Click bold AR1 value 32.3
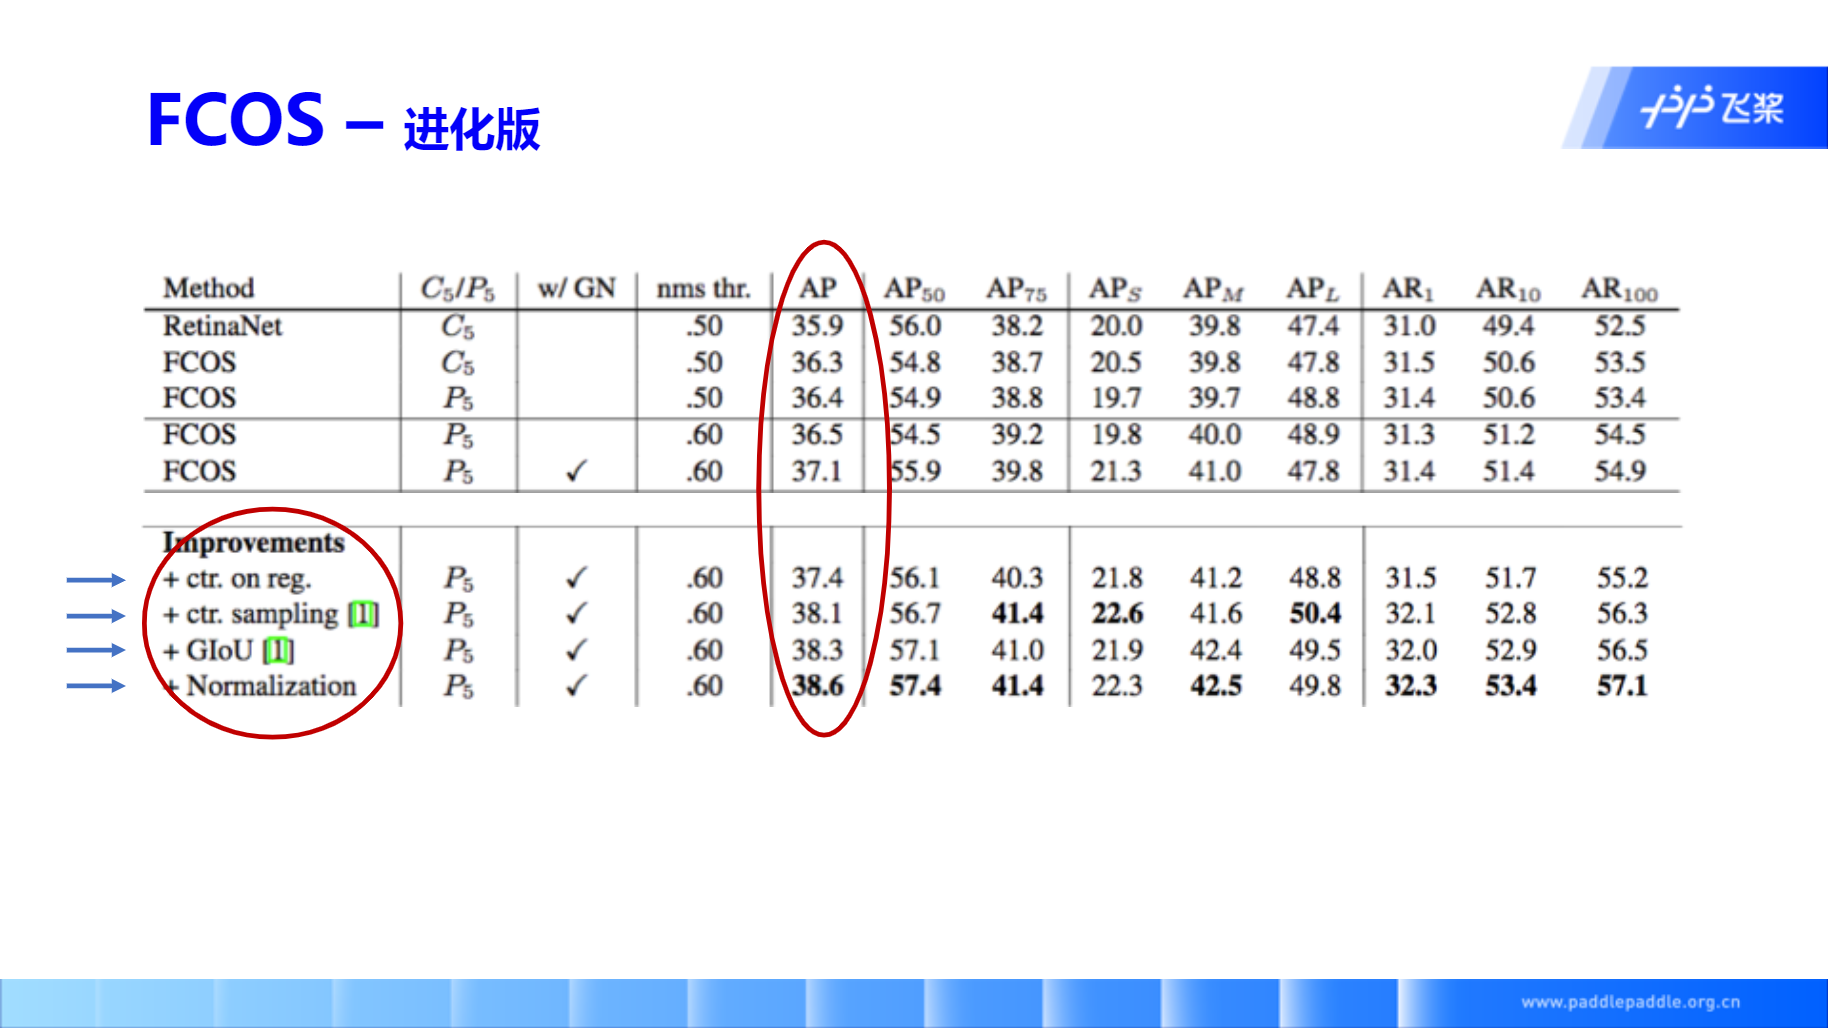Screen dimensions: 1828x1028 click(x=1410, y=686)
